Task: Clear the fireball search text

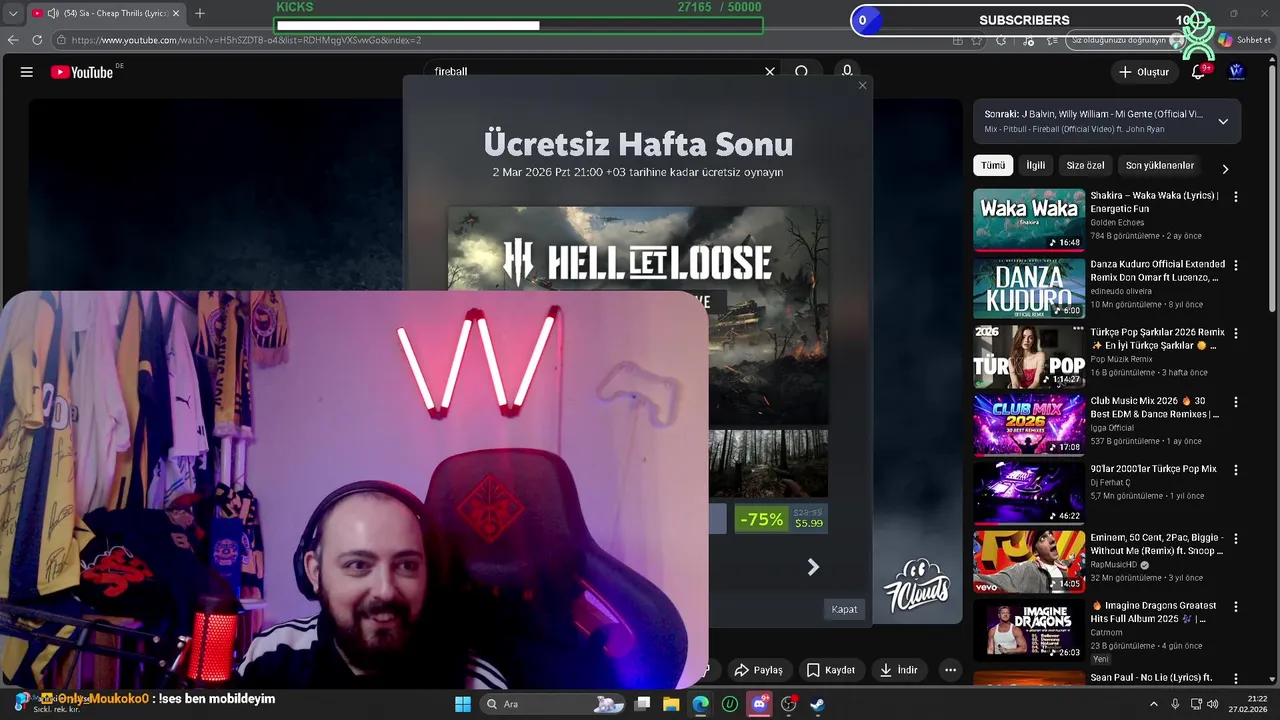Action: point(770,72)
